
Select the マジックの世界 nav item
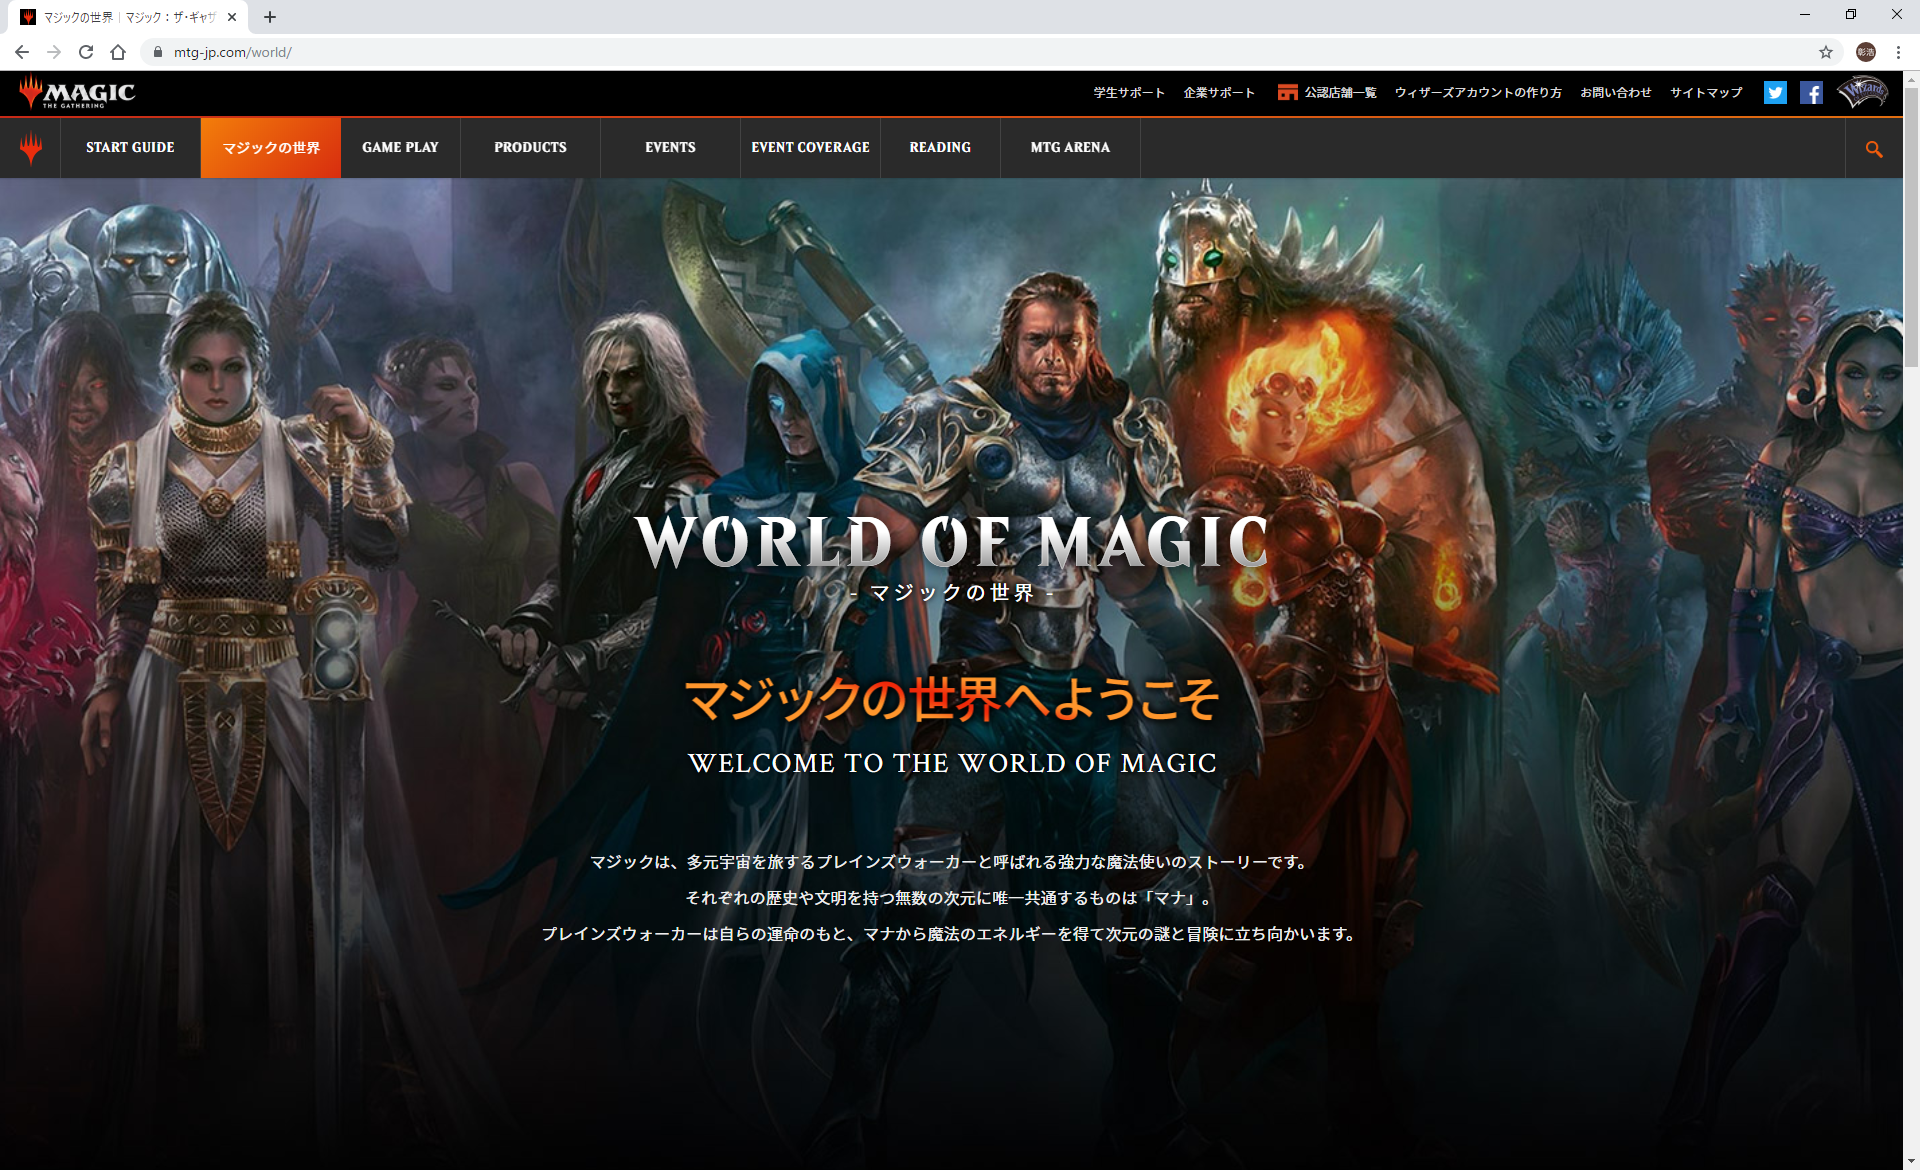tap(271, 148)
